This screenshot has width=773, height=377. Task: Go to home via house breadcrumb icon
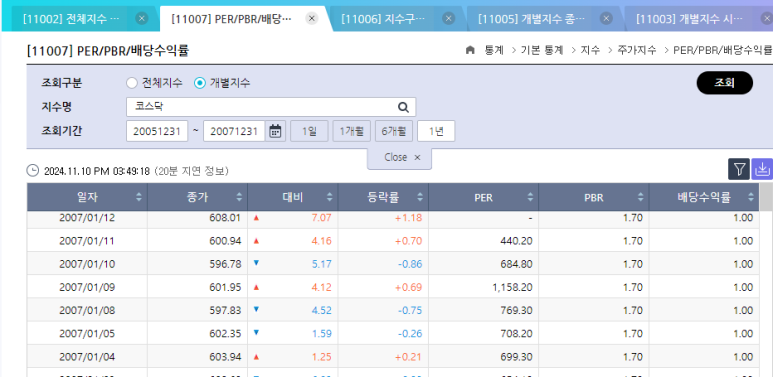coord(470,50)
